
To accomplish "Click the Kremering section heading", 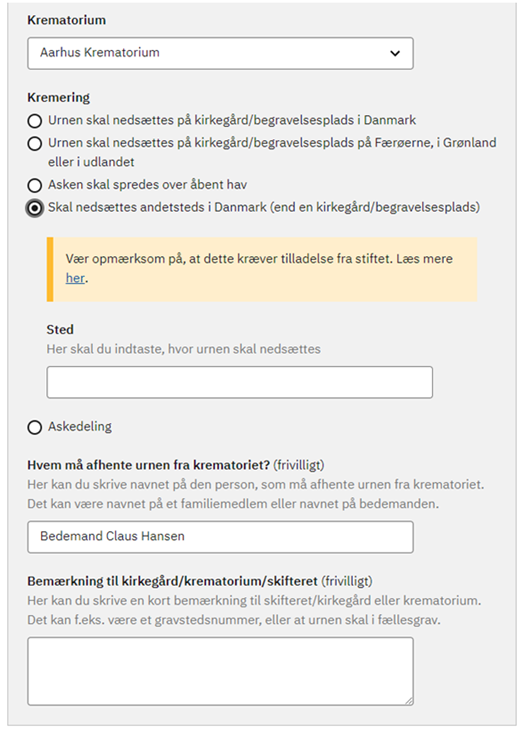I will click(58, 98).
